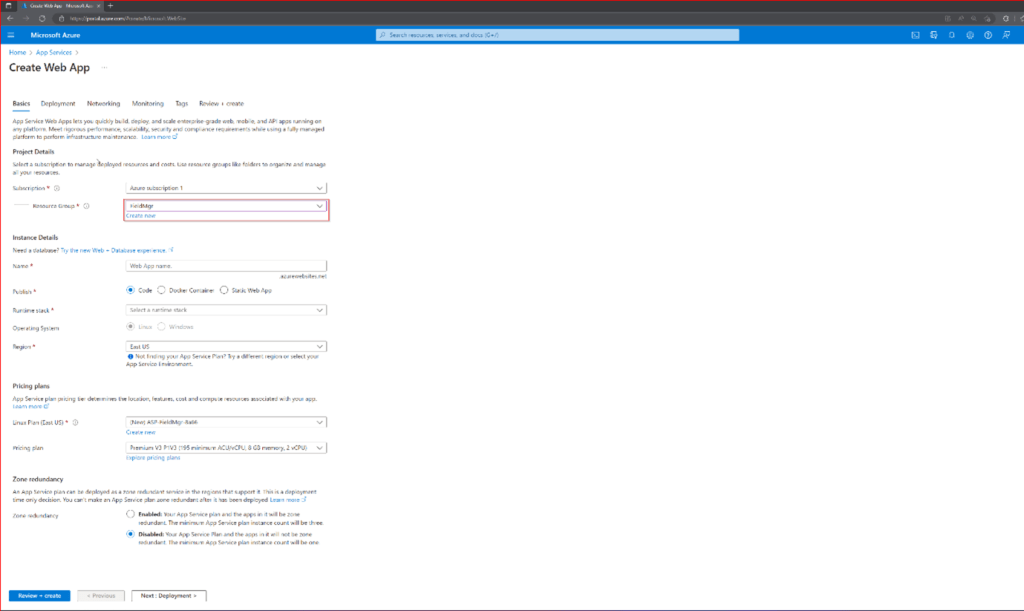
Task: Open the browser tab actions icon left of the tab
Action: point(8,6)
